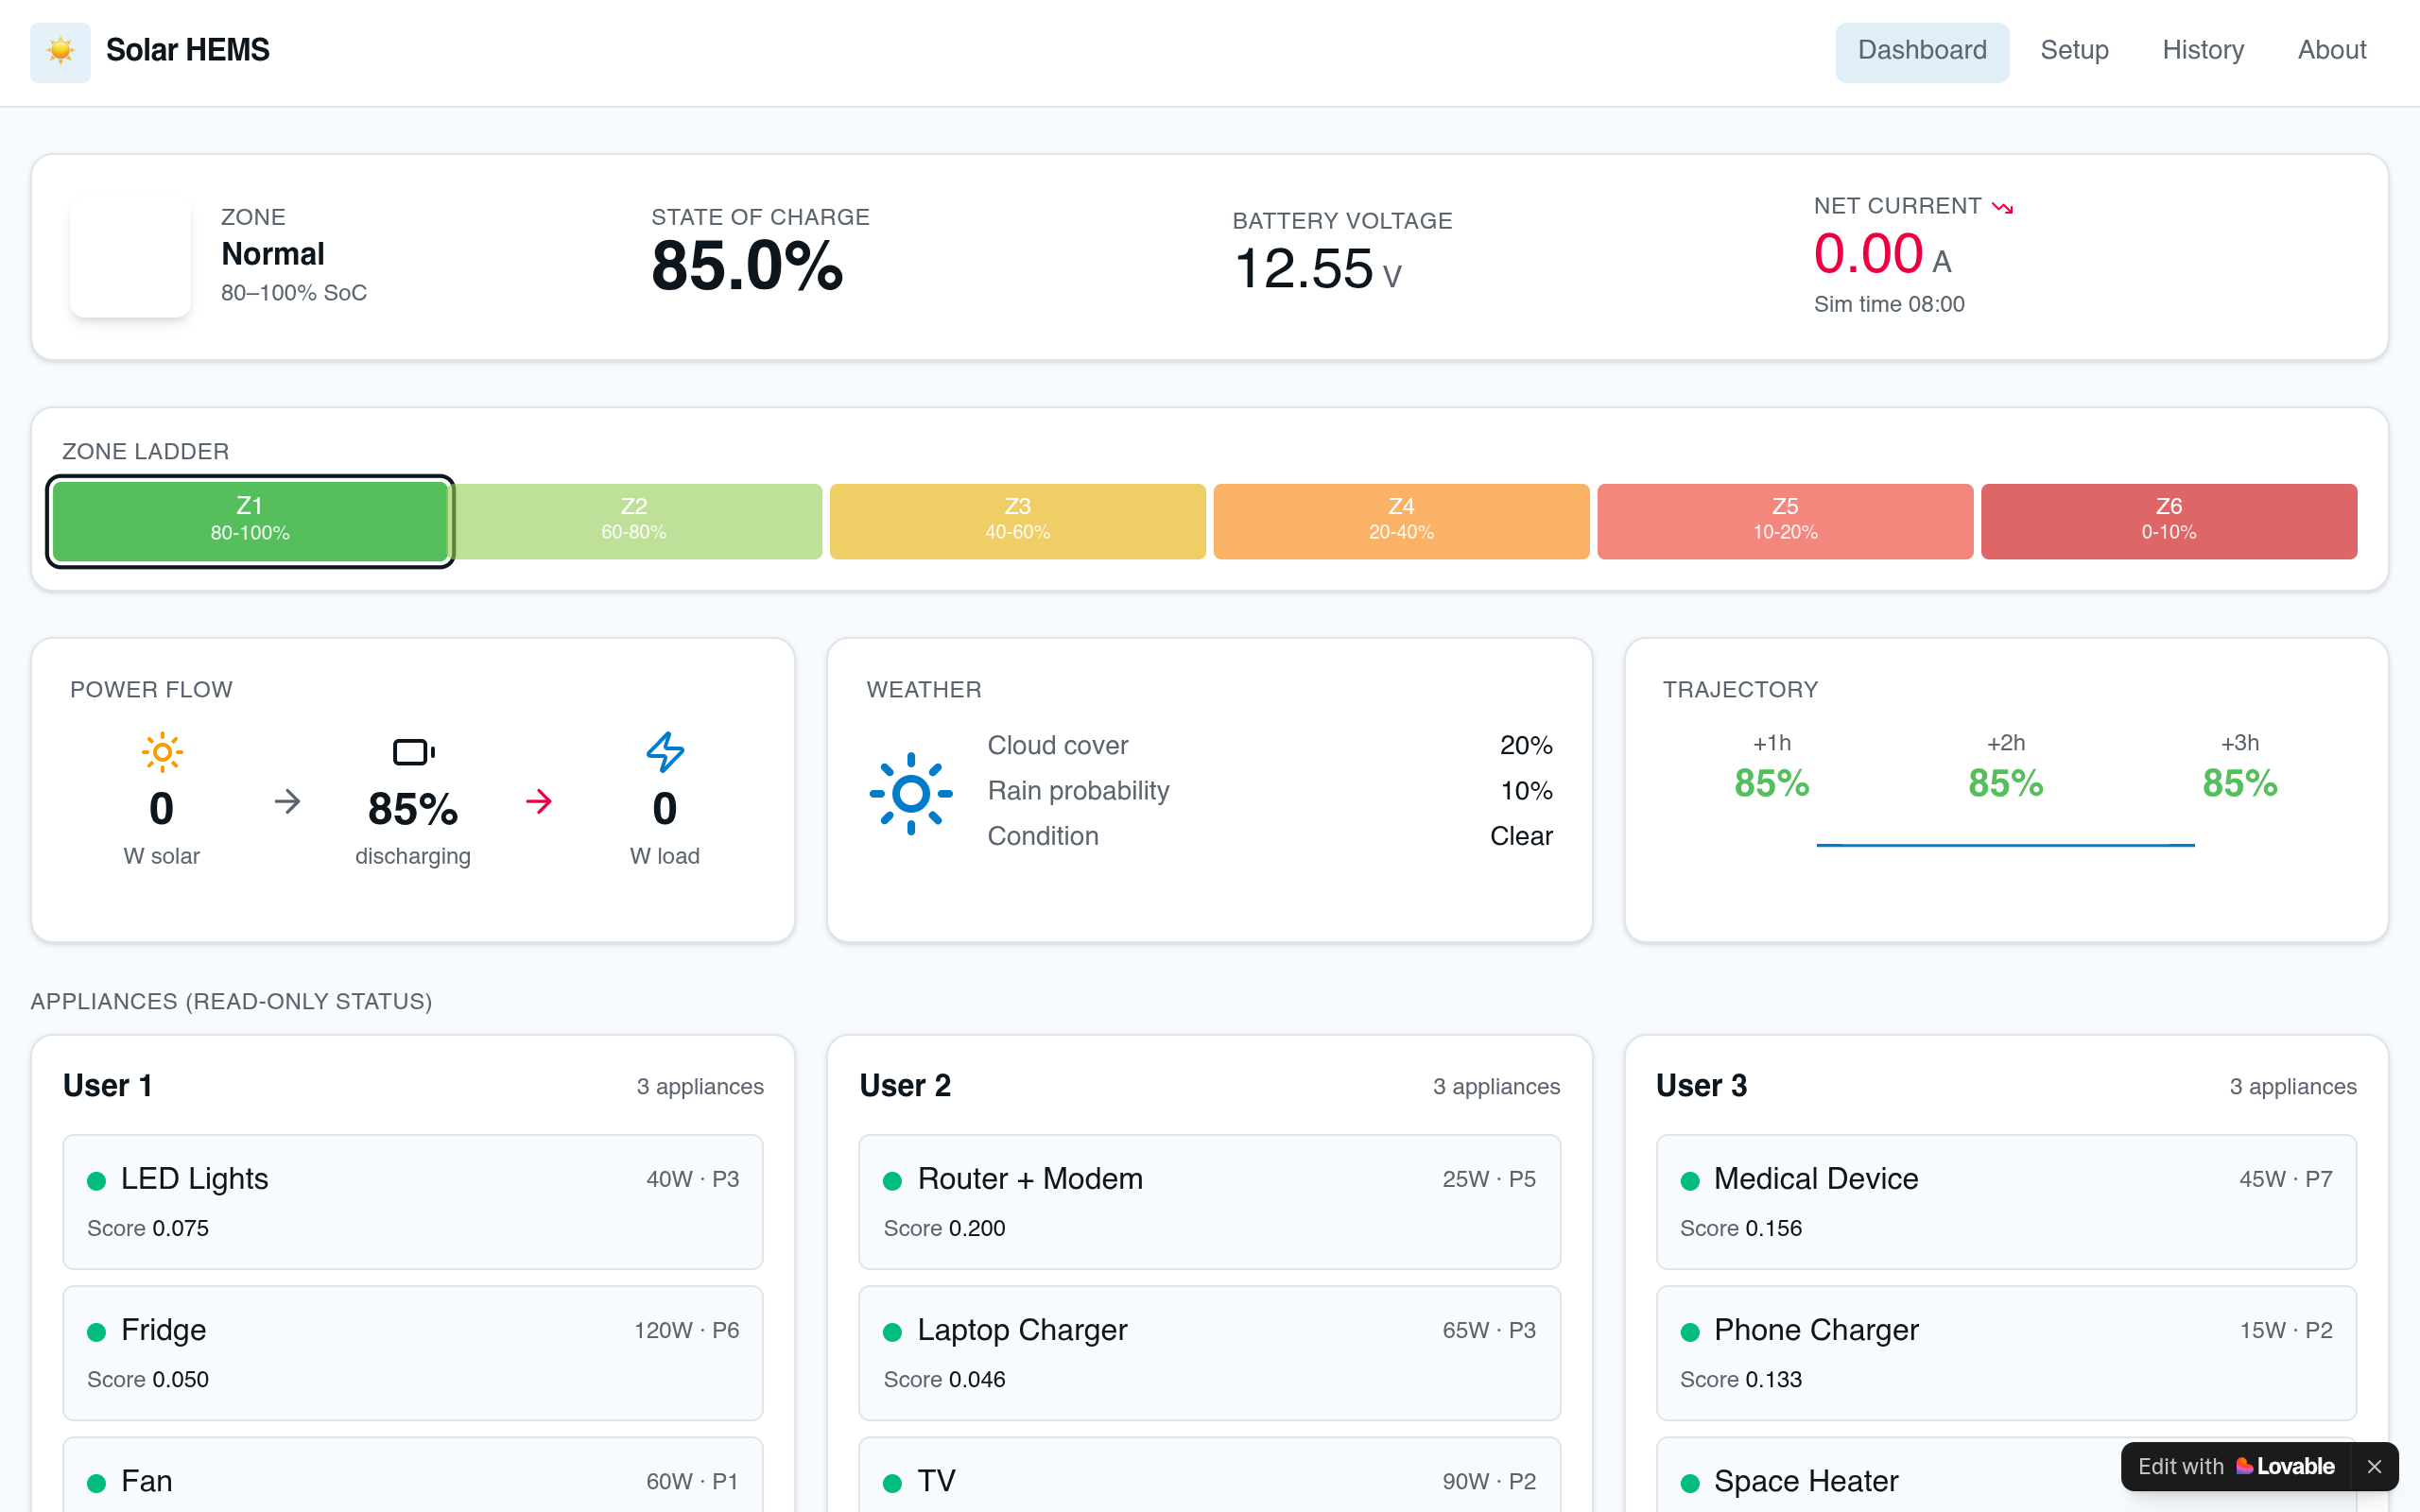Viewport: 2420px width, 1512px height.
Task: Go to the About page
Action: pos(2332,51)
